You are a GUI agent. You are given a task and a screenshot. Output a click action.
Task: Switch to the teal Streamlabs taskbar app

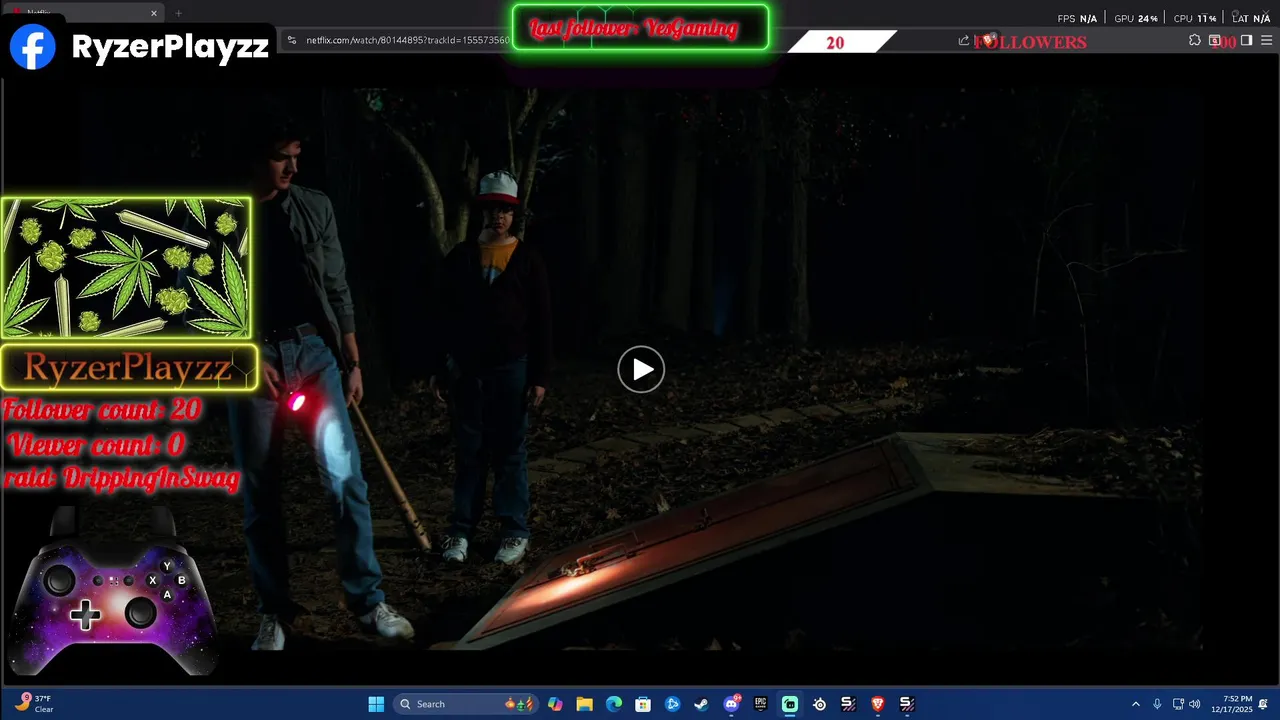click(790, 704)
